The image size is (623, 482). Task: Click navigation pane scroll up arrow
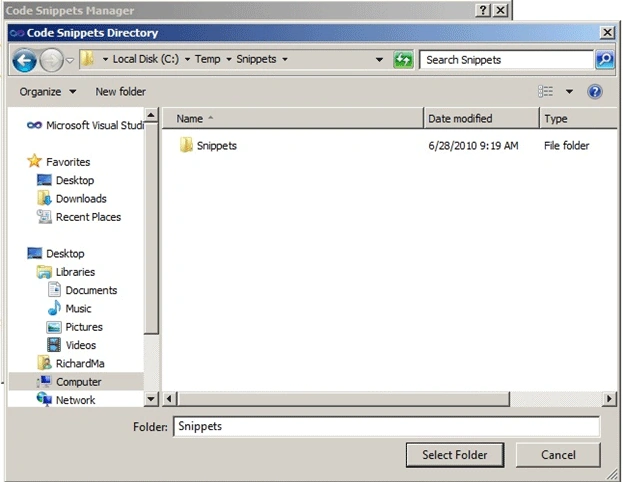151,115
